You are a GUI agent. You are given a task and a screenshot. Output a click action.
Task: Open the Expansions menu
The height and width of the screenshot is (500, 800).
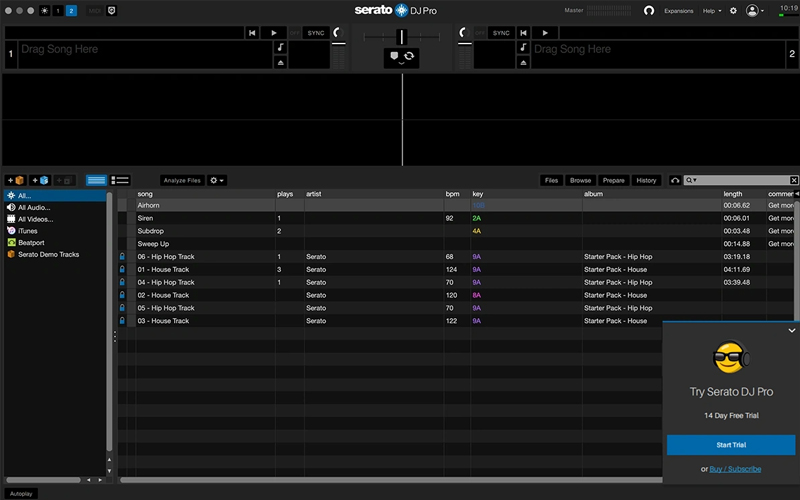[679, 11]
